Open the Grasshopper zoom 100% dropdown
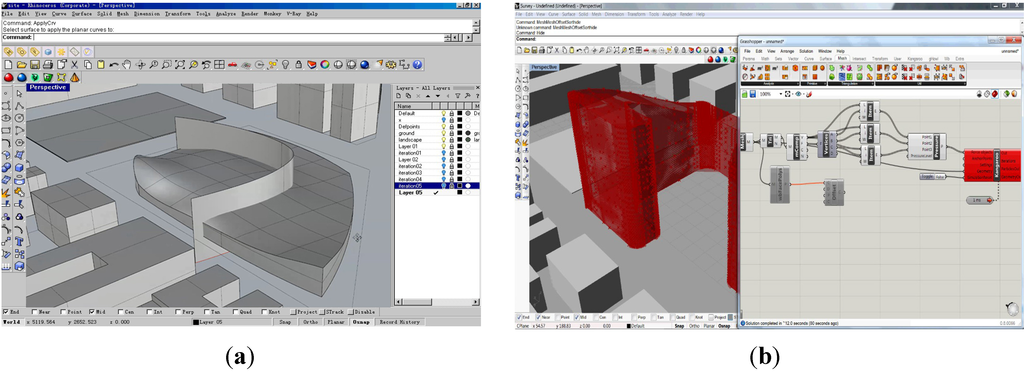The height and width of the screenshot is (377, 1024). pyautogui.click(x=780, y=94)
